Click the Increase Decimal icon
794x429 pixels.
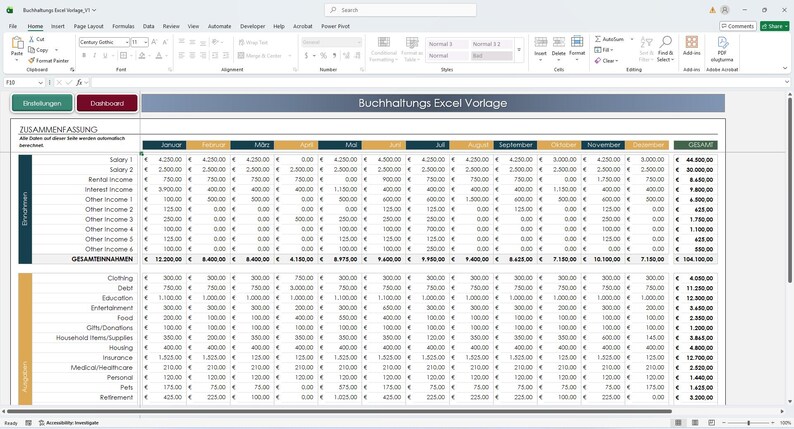click(346, 55)
